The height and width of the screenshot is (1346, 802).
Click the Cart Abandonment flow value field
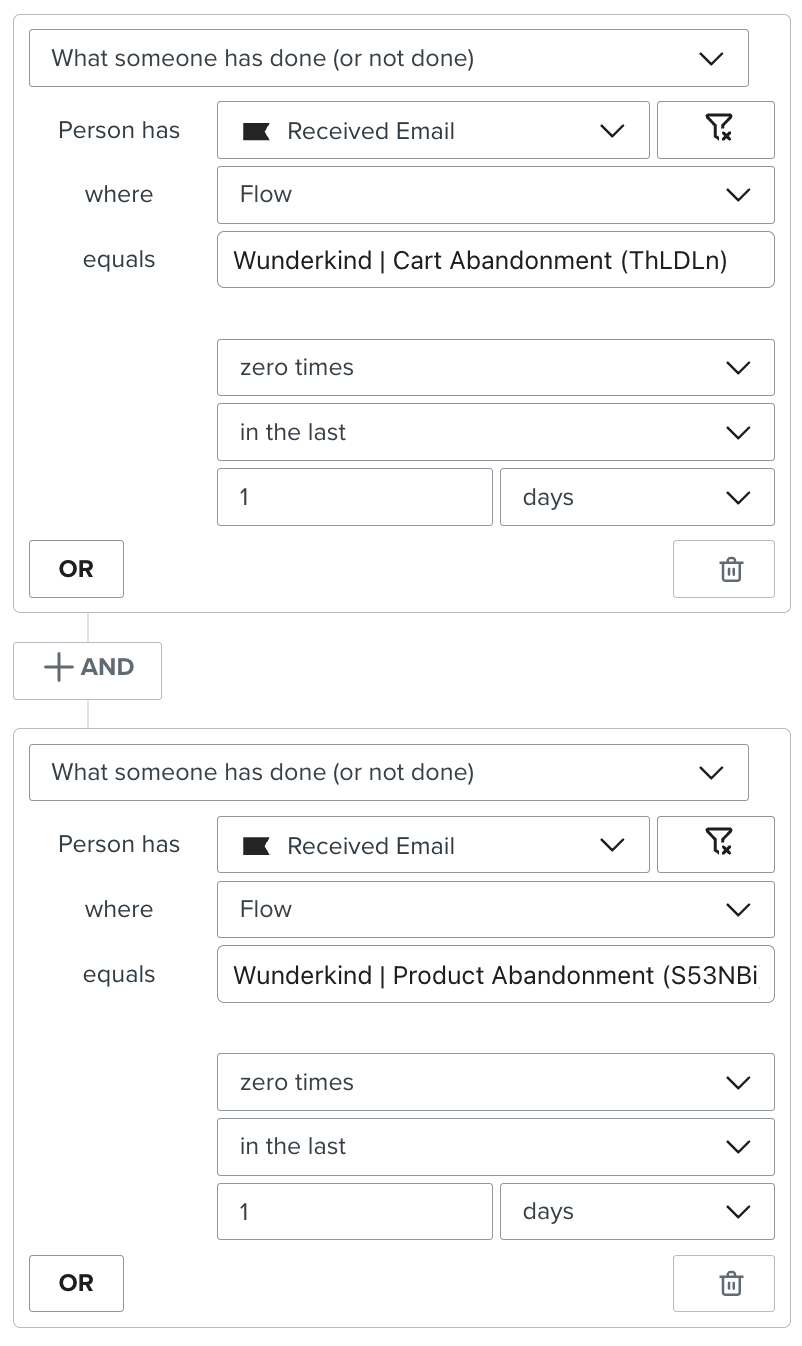[495, 260]
